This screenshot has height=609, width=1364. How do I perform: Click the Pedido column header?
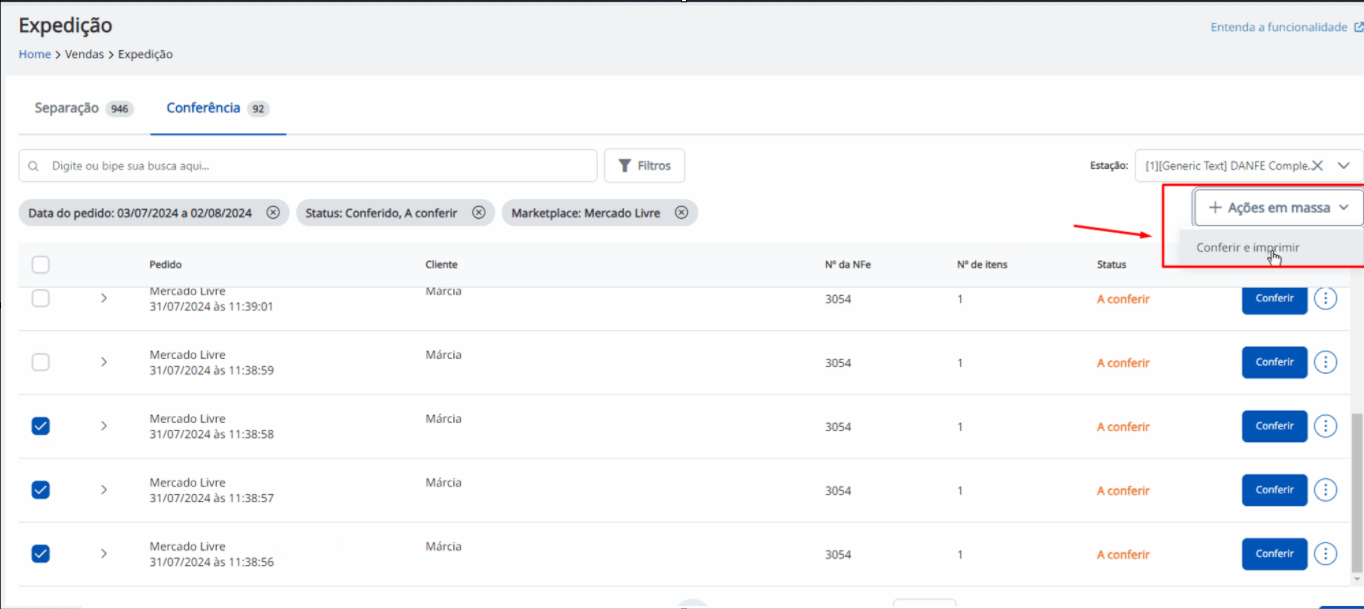pos(165,265)
